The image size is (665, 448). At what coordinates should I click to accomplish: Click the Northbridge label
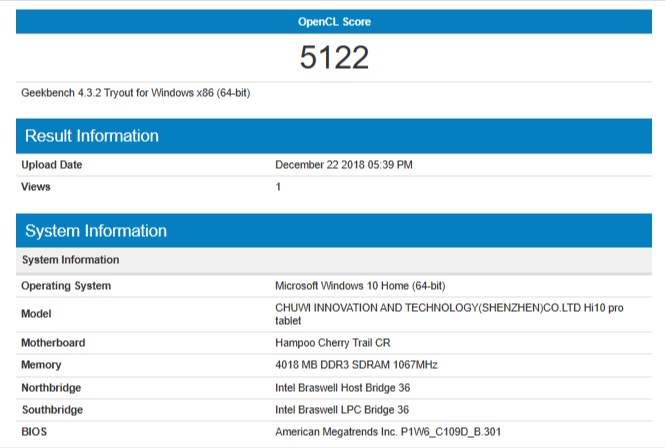51,388
